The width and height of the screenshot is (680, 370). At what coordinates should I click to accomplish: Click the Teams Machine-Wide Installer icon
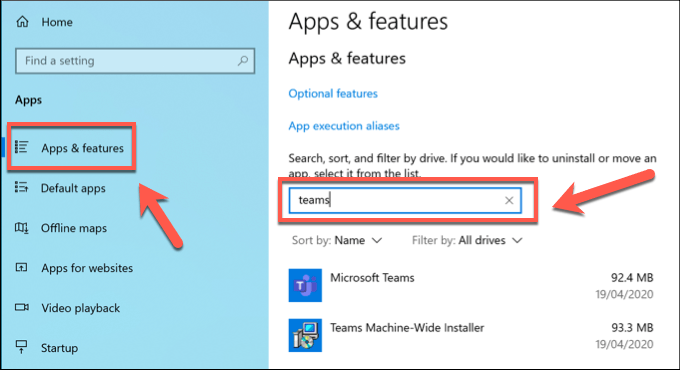305,335
